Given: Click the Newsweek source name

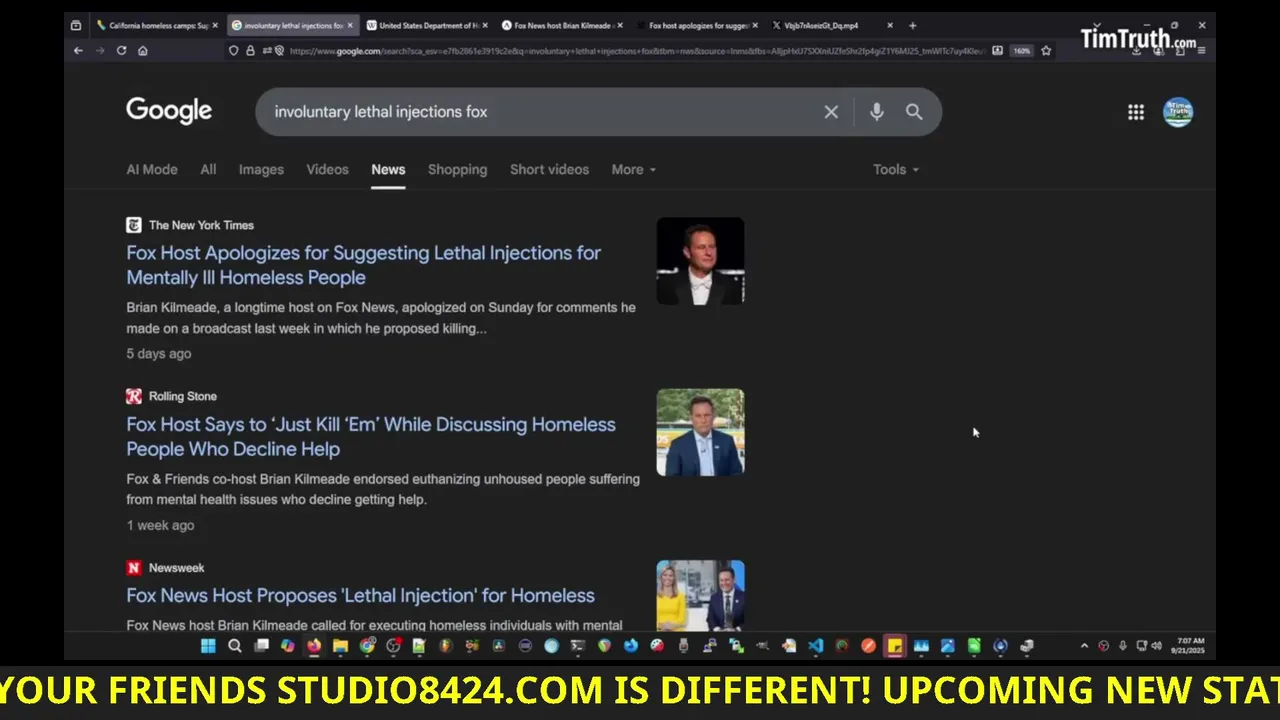Looking at the screenshot, I should pos(176,568).
